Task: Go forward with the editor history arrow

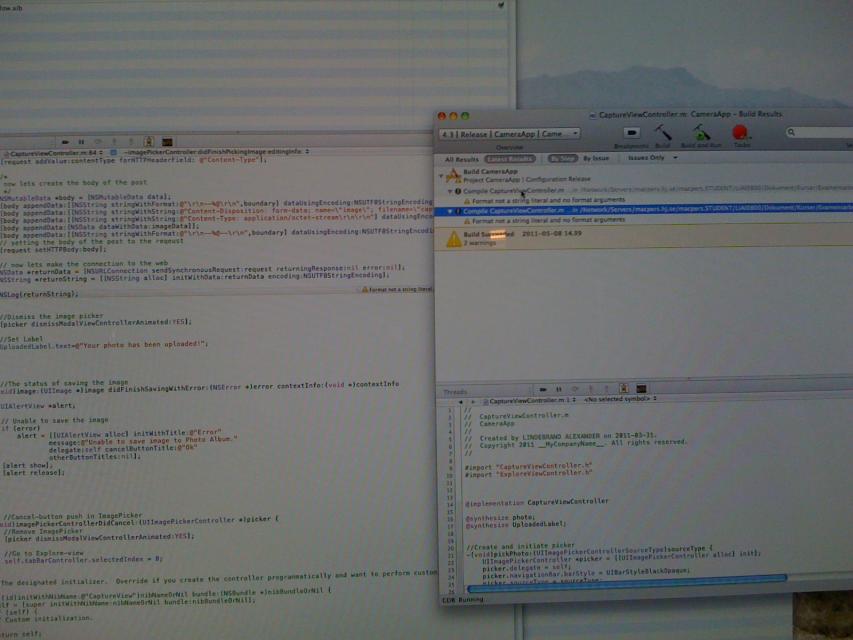Action: (x=473, y=402)
